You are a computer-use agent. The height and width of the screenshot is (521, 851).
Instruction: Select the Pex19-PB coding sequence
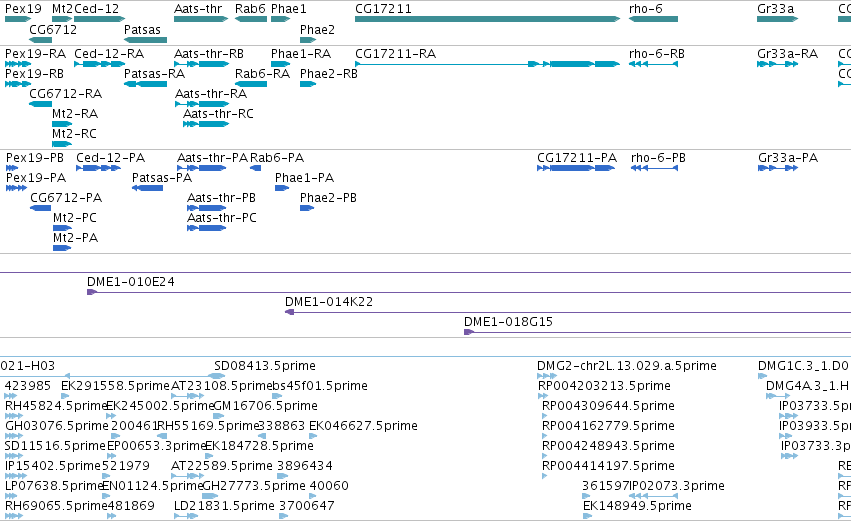[x=12, y=168]
